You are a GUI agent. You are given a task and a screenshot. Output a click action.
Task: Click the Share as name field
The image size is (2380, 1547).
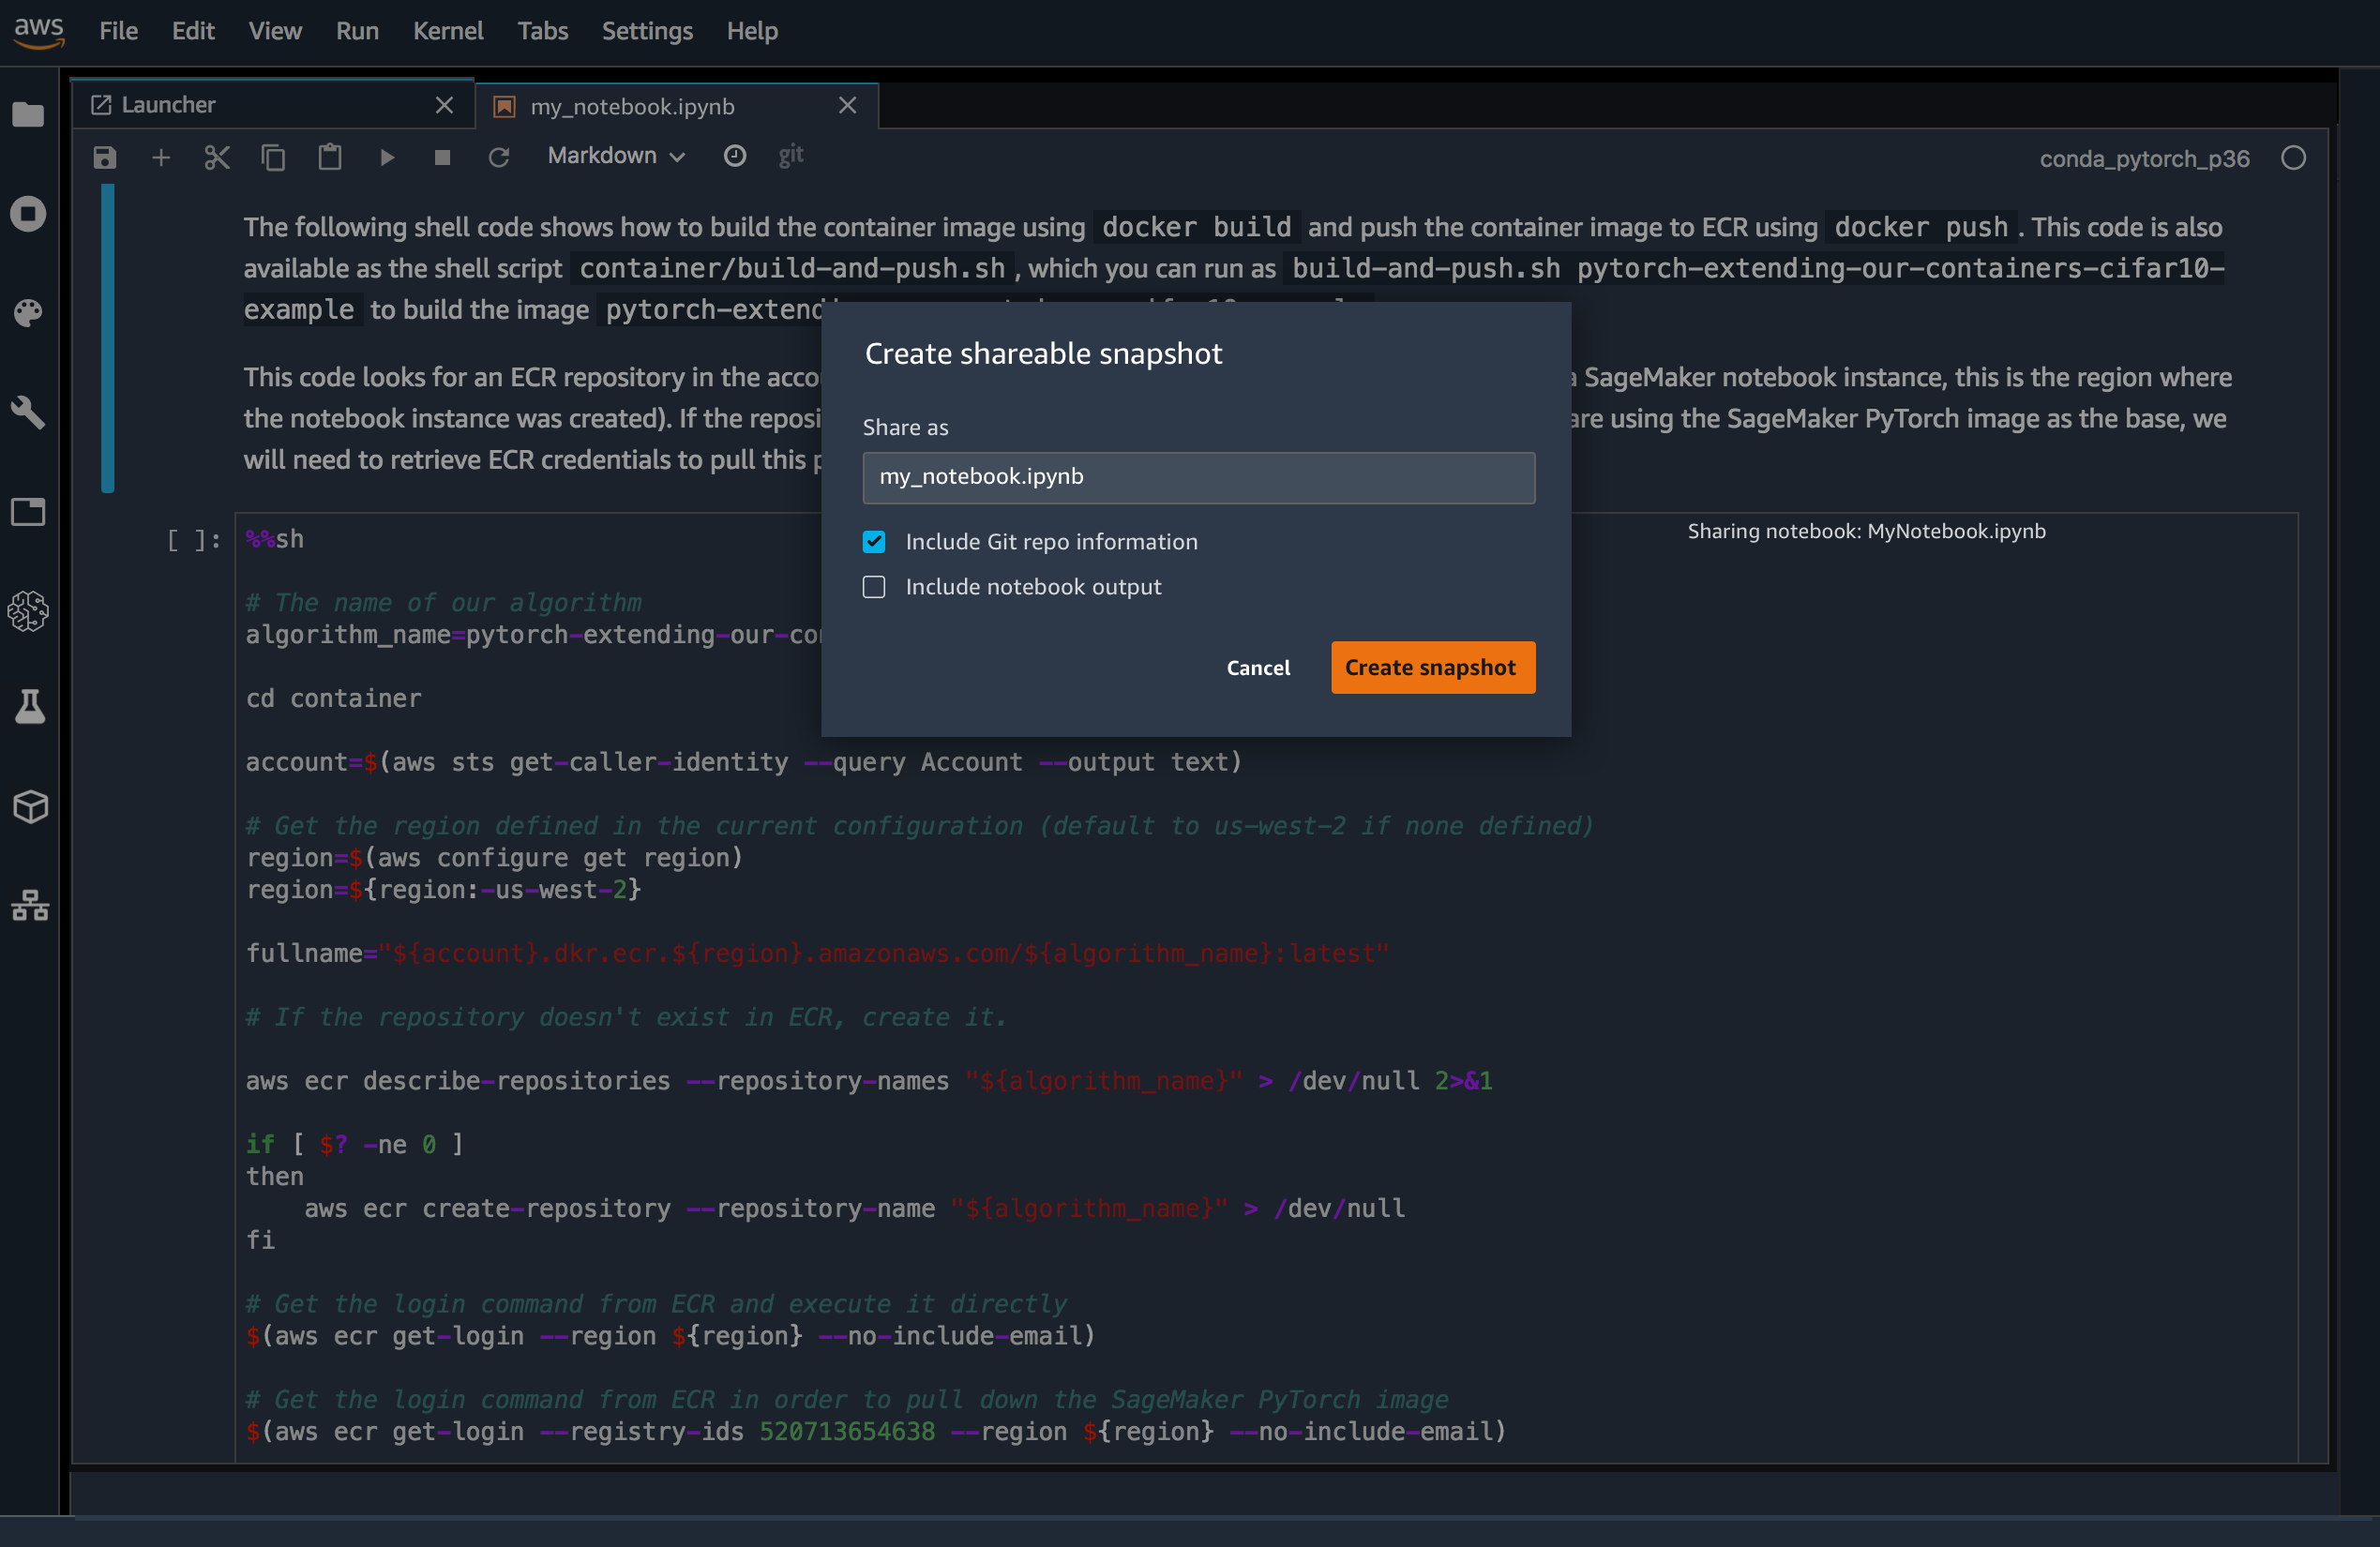[1198, 477]
